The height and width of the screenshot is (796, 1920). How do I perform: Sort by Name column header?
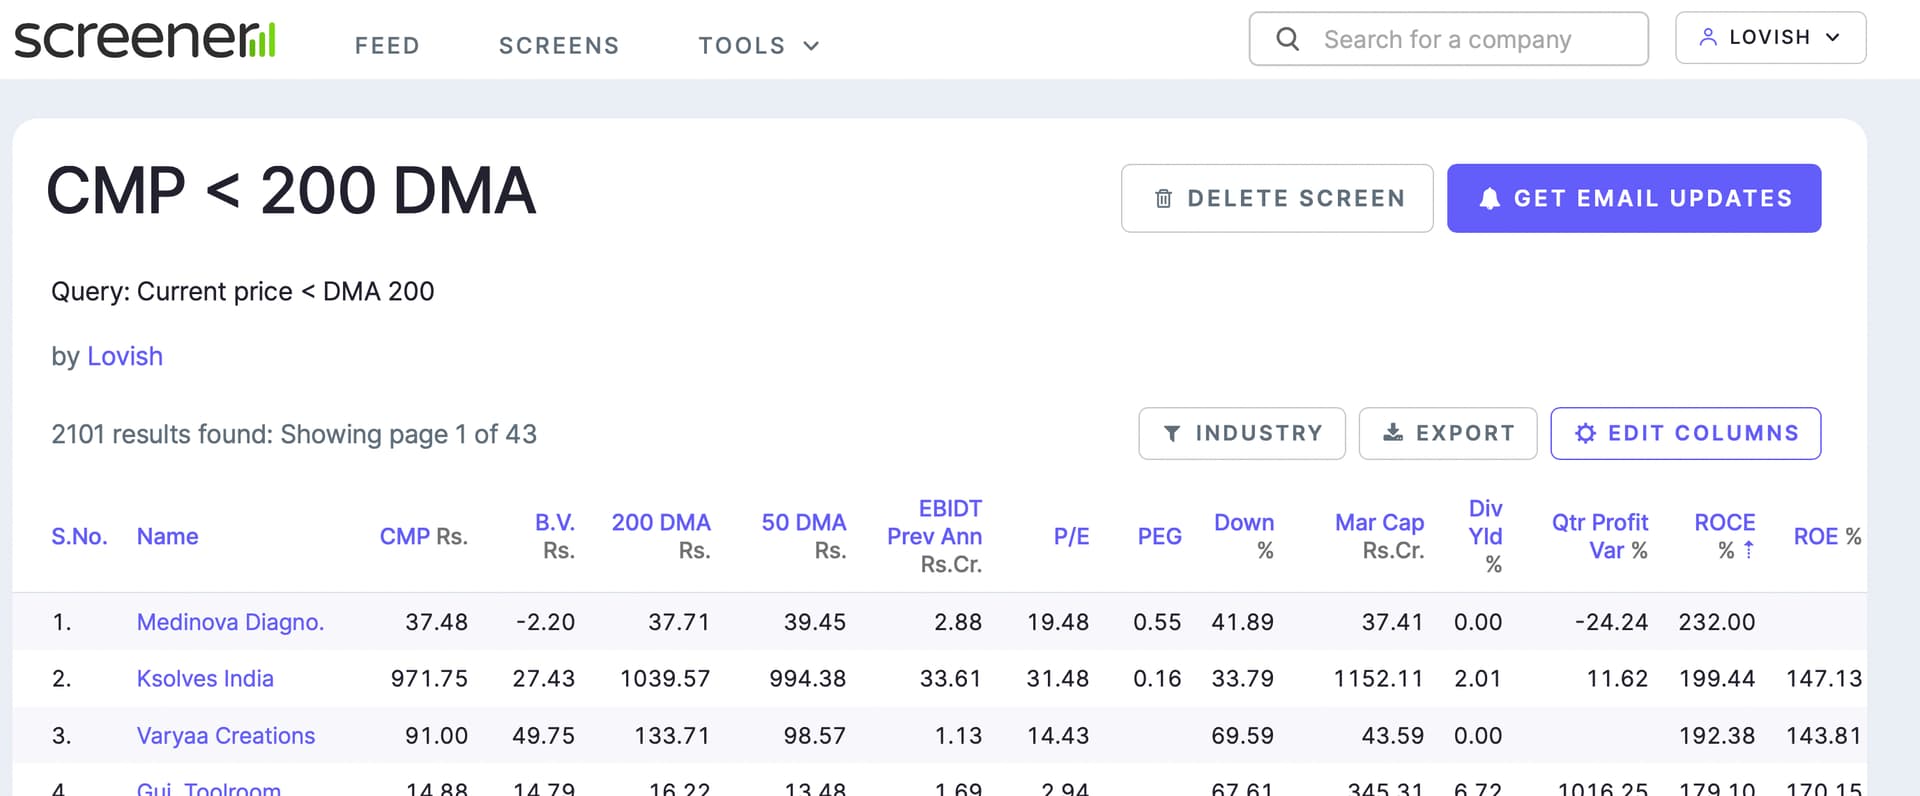(167, 537)
